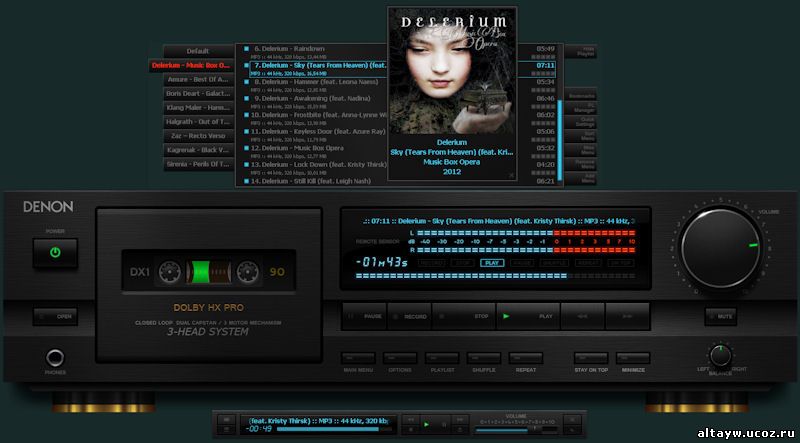
Task: Toggle SHUFFLE mode on the deck
Action: coord(484,358)
